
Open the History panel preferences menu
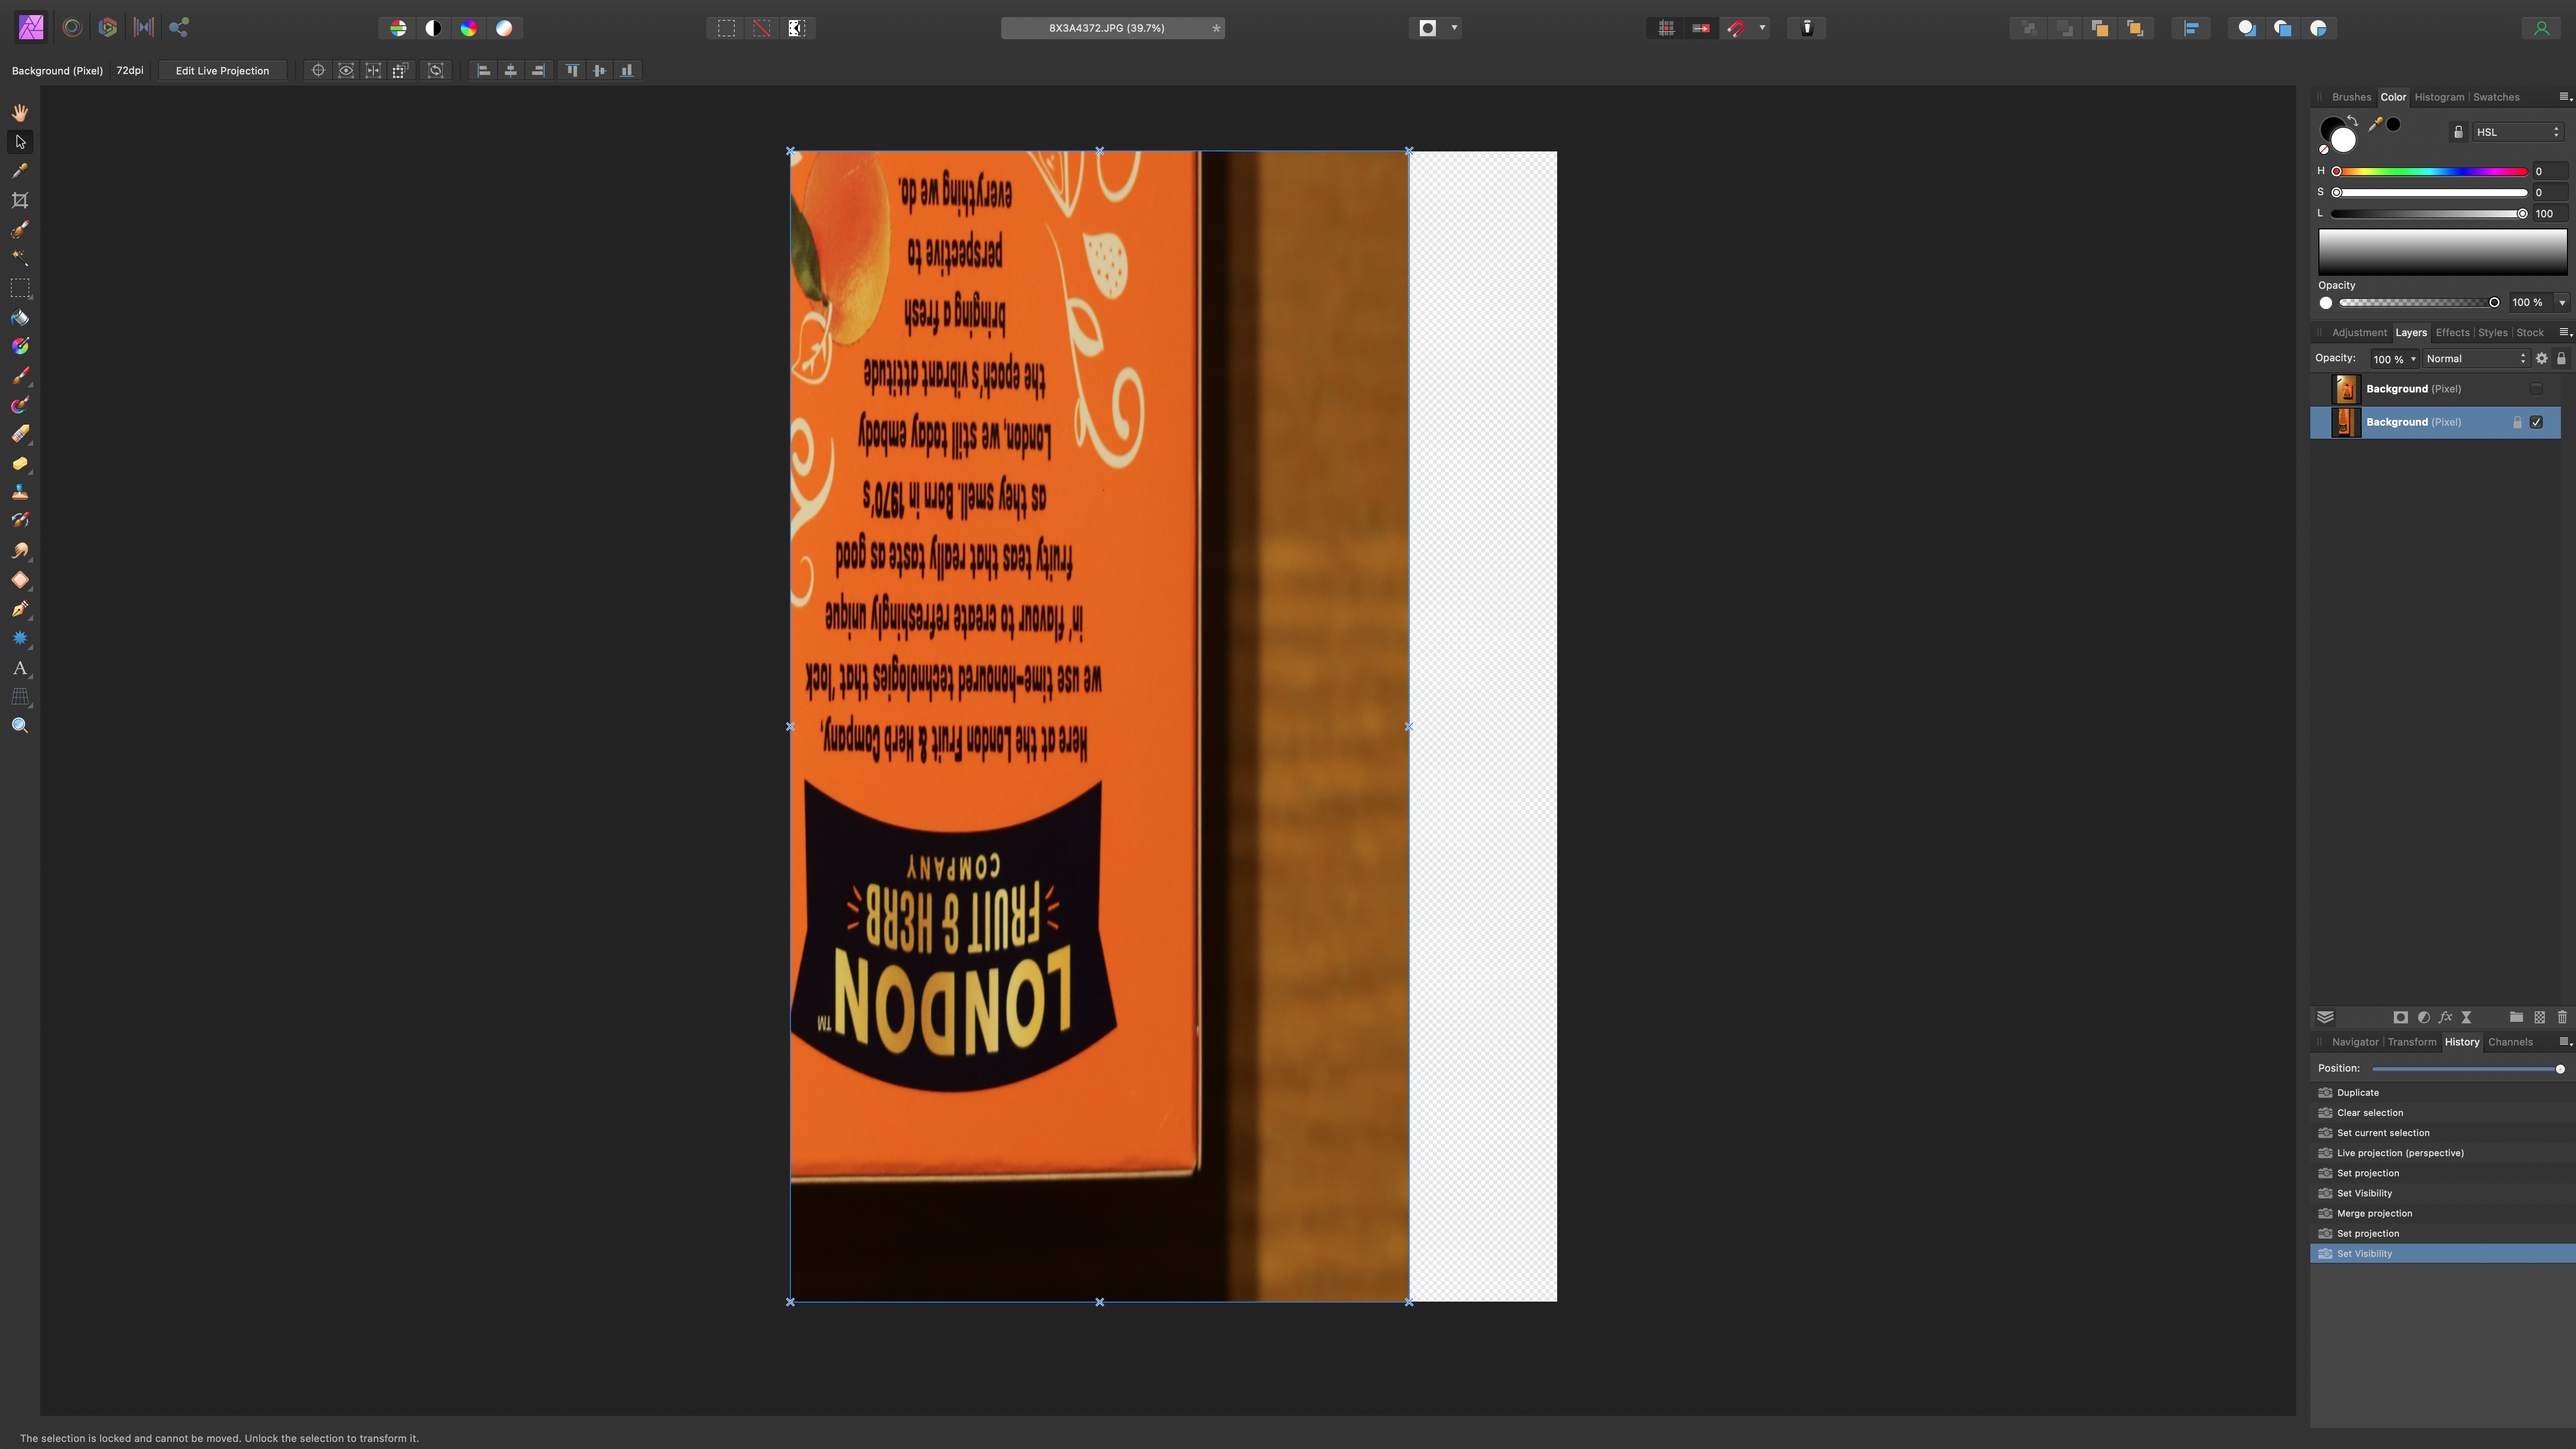2565,1042
